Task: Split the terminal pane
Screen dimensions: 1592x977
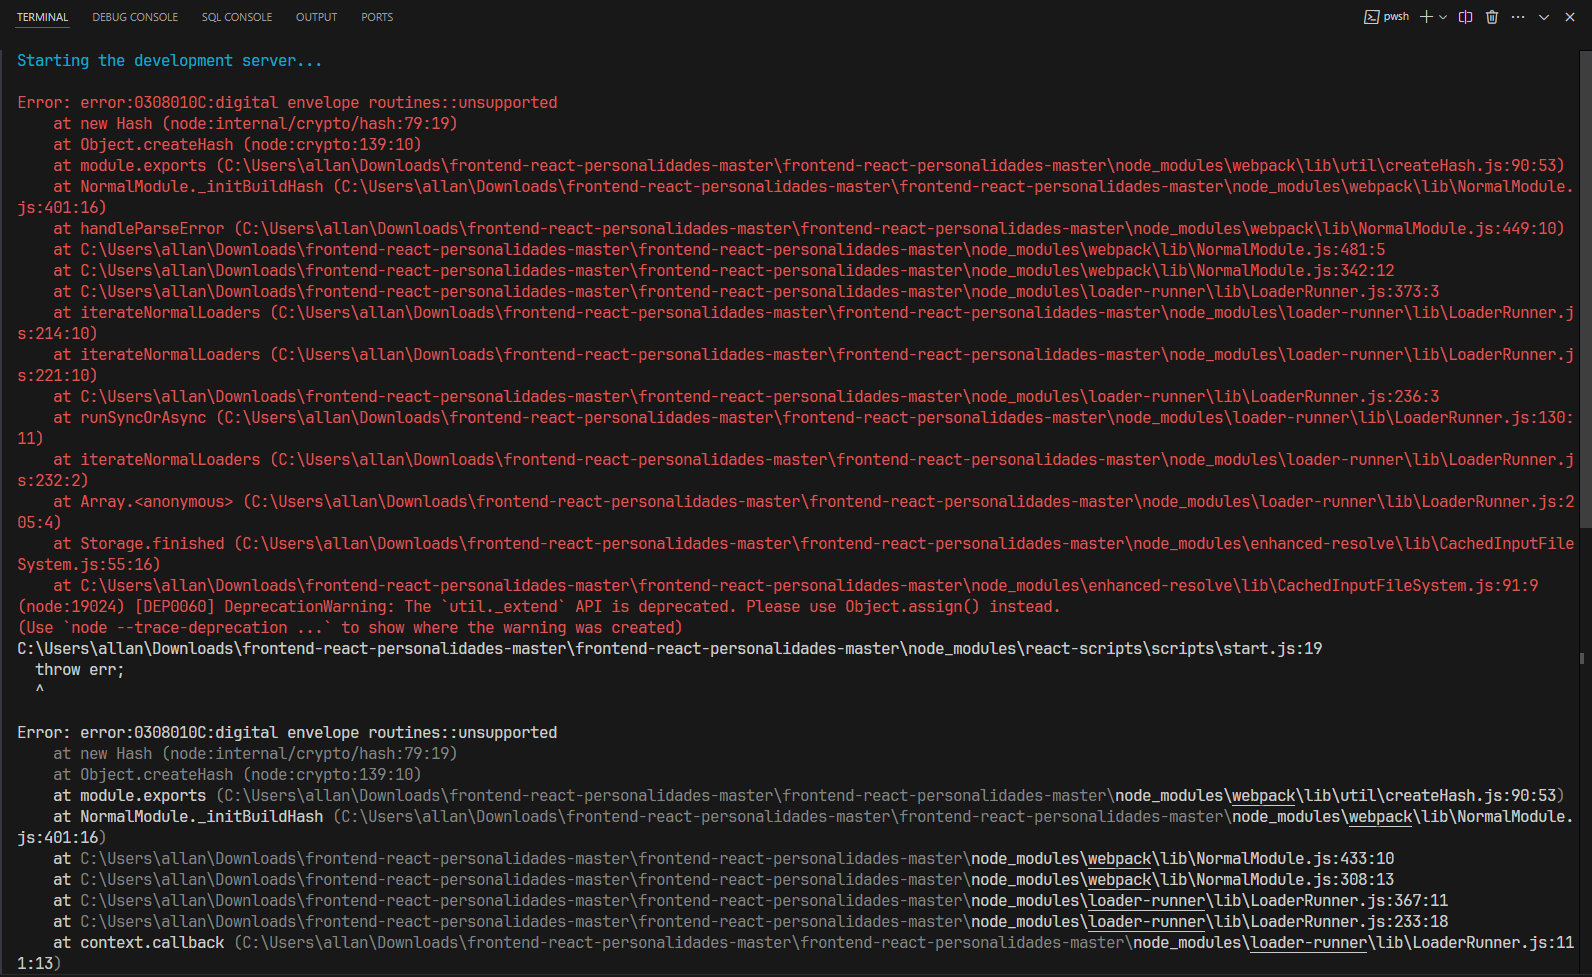Action: click(x=1465, y=17)
